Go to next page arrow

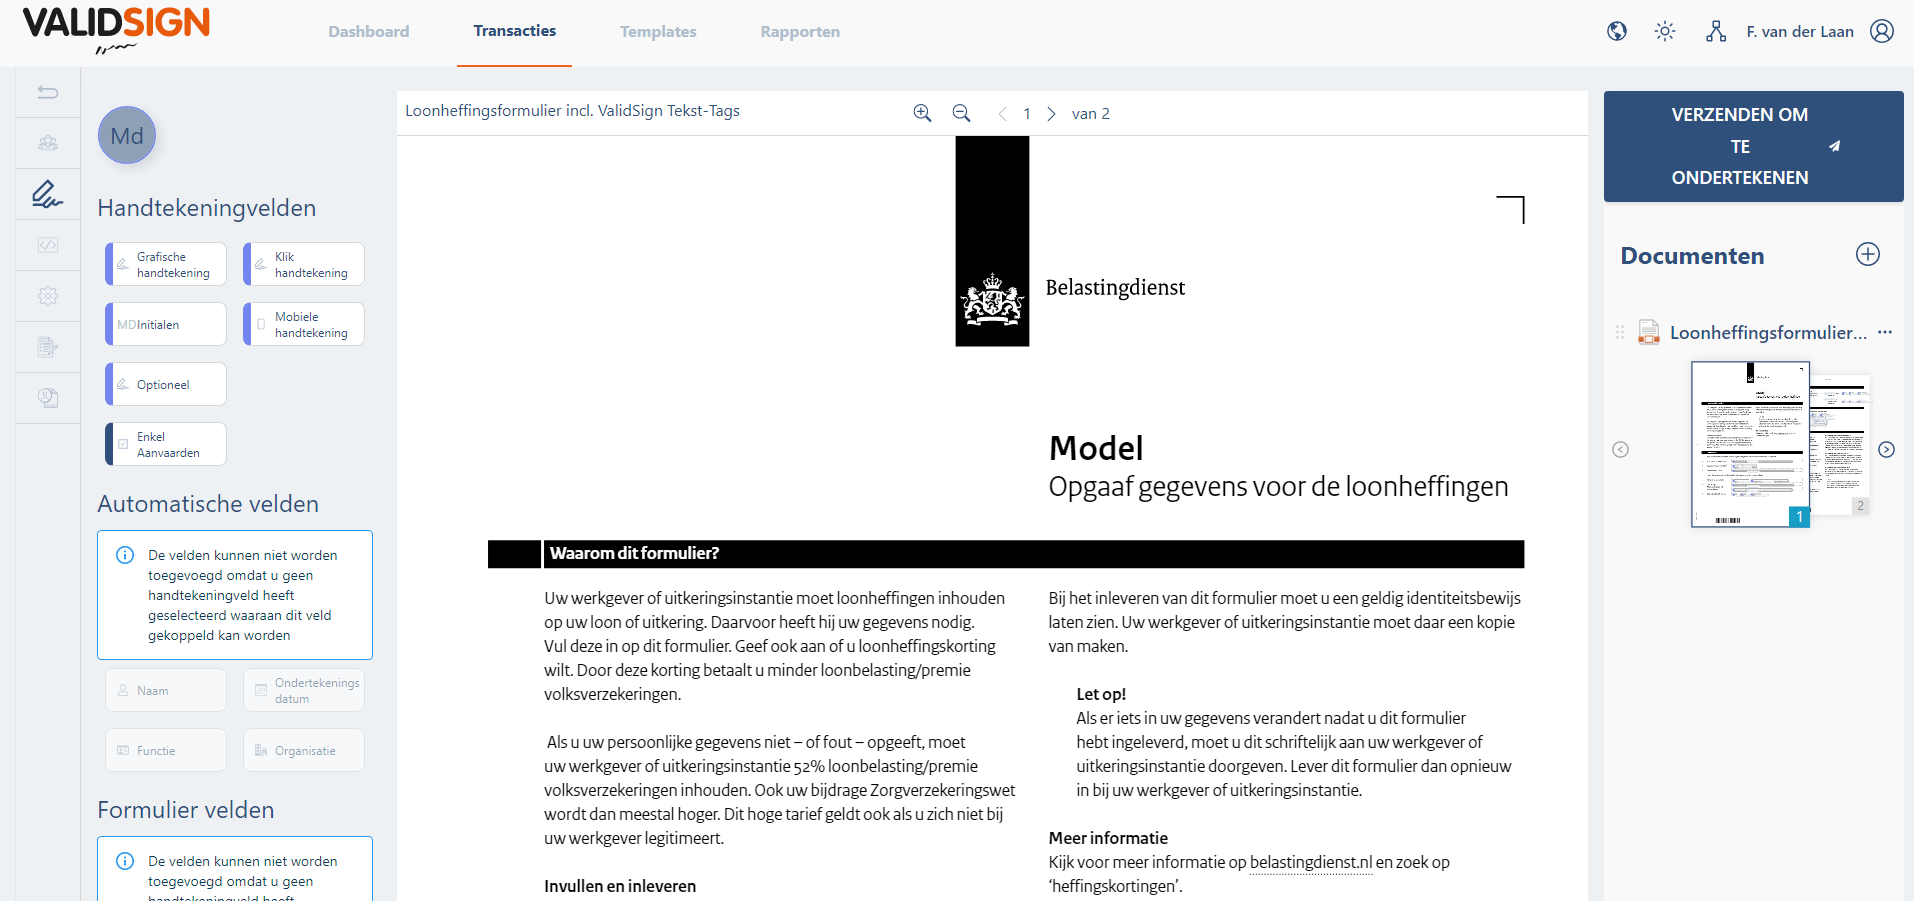(x=1051, y=114)
